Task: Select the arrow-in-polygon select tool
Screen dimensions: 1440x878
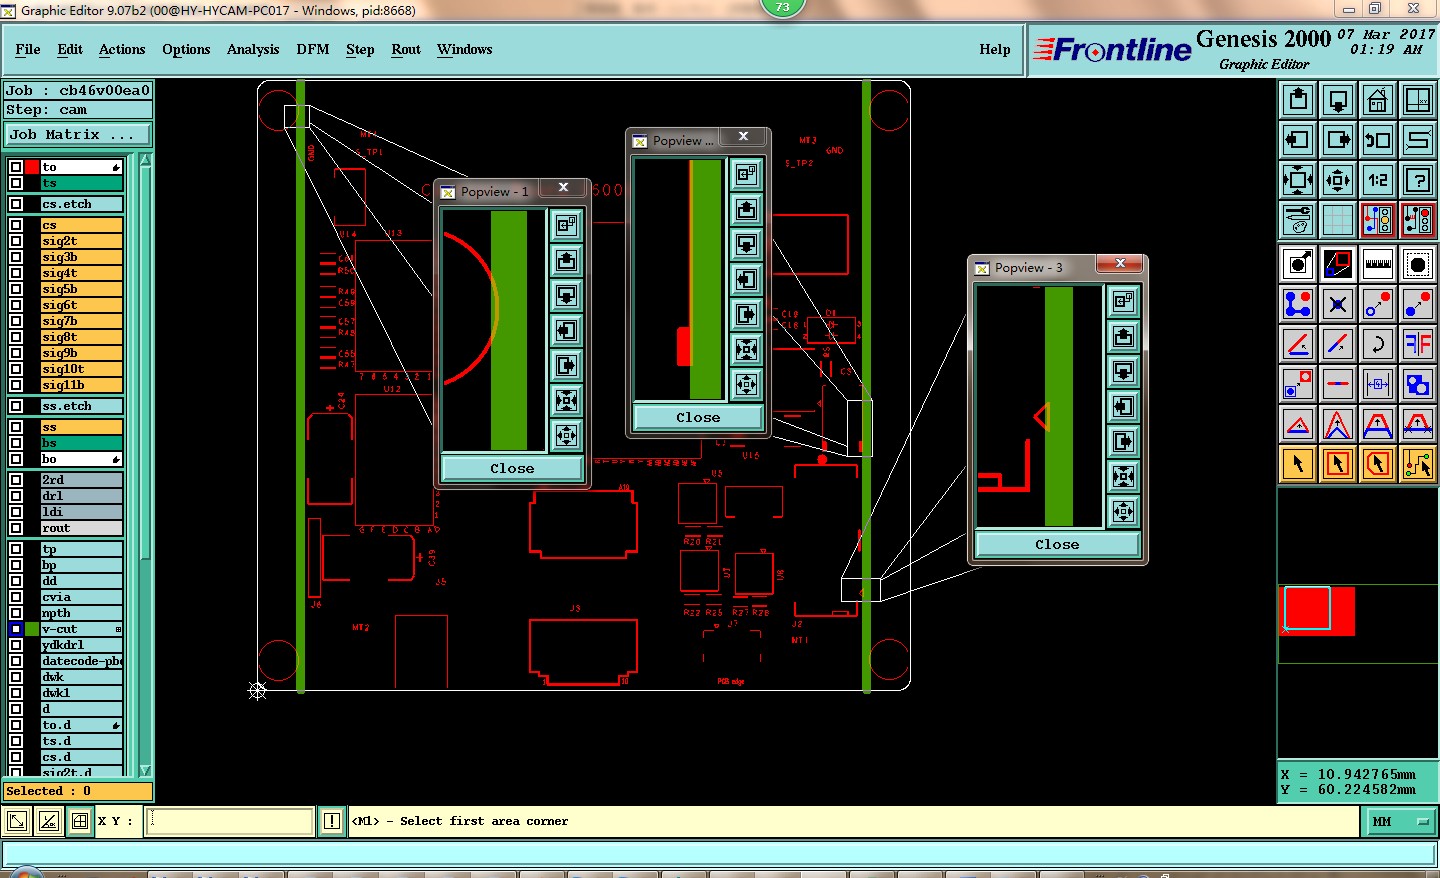Action: tap(1378, 464)
